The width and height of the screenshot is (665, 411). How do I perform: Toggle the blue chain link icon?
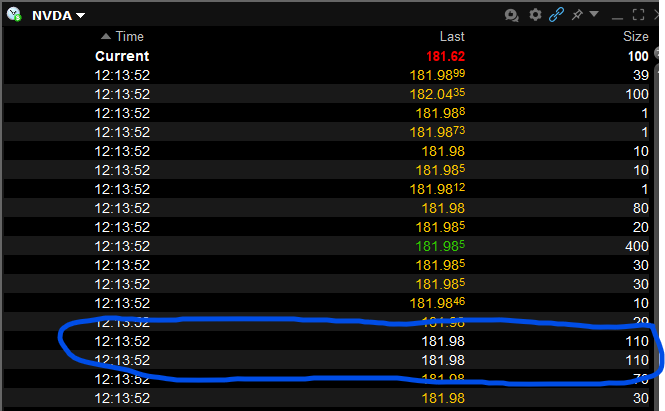555,15
